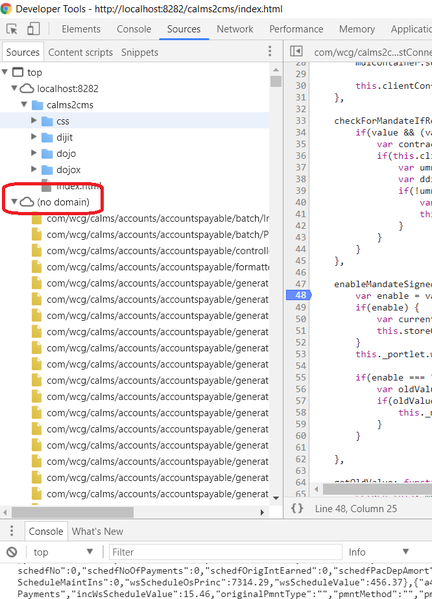Expand the dojo folder arrow

pyautogui.click(x=34, y=153)
